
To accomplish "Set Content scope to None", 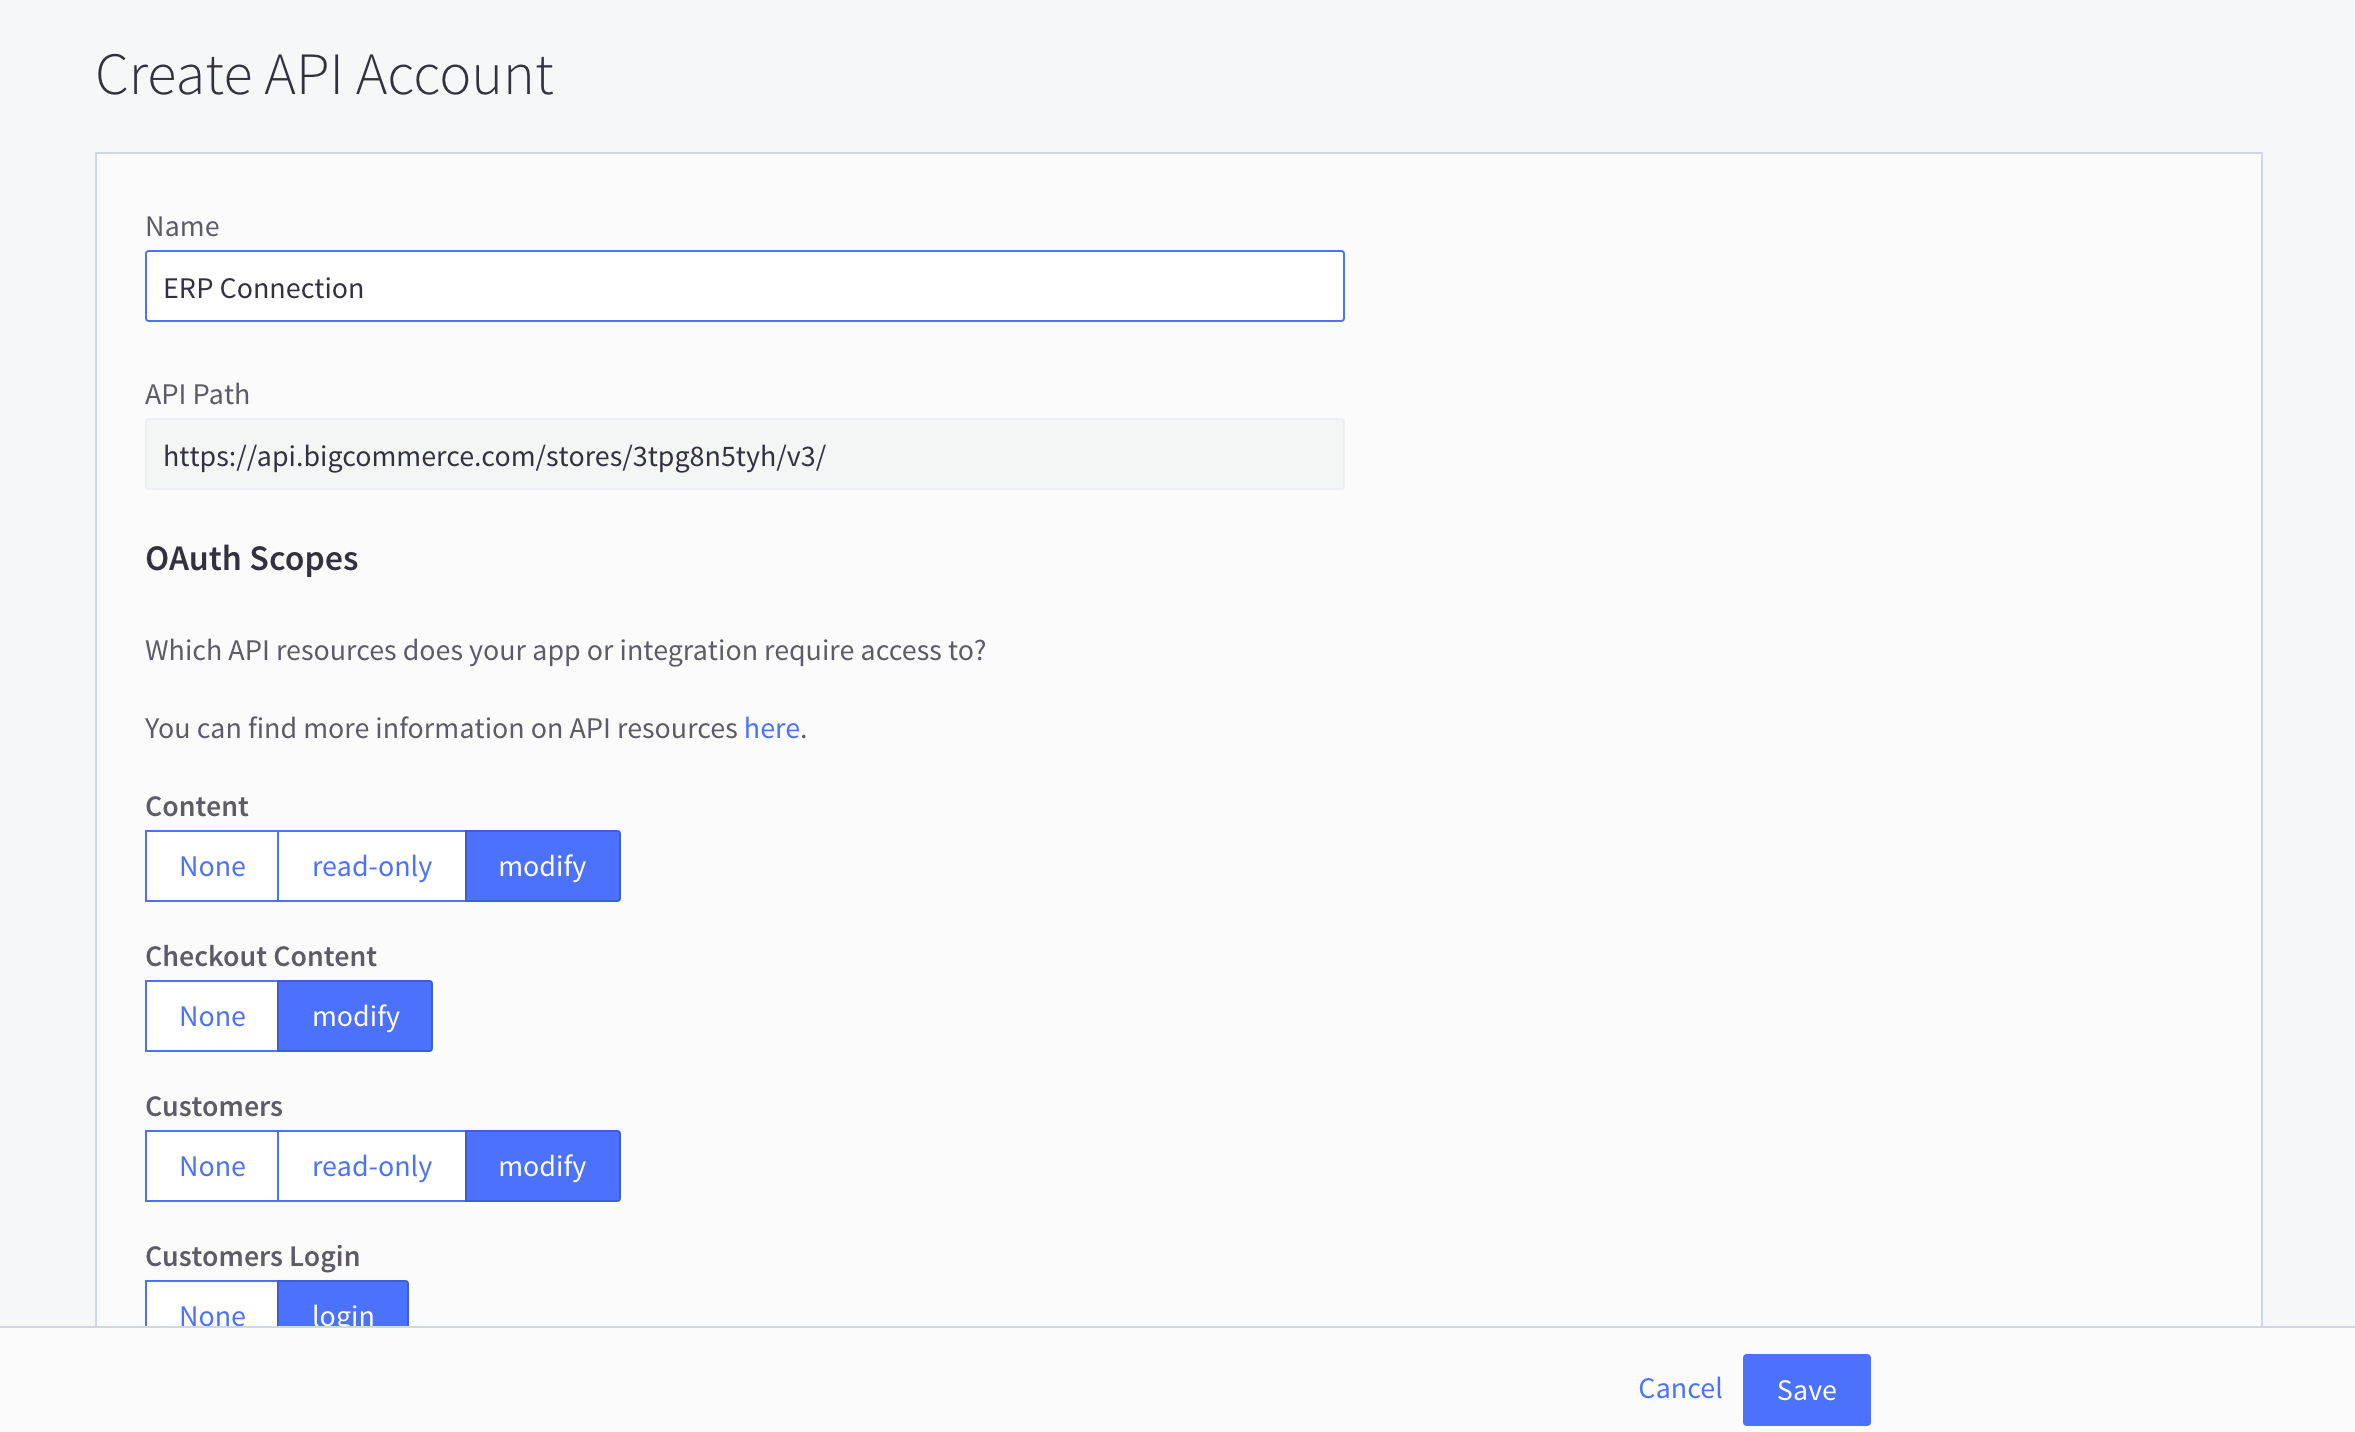I will [x=212, y=866].
